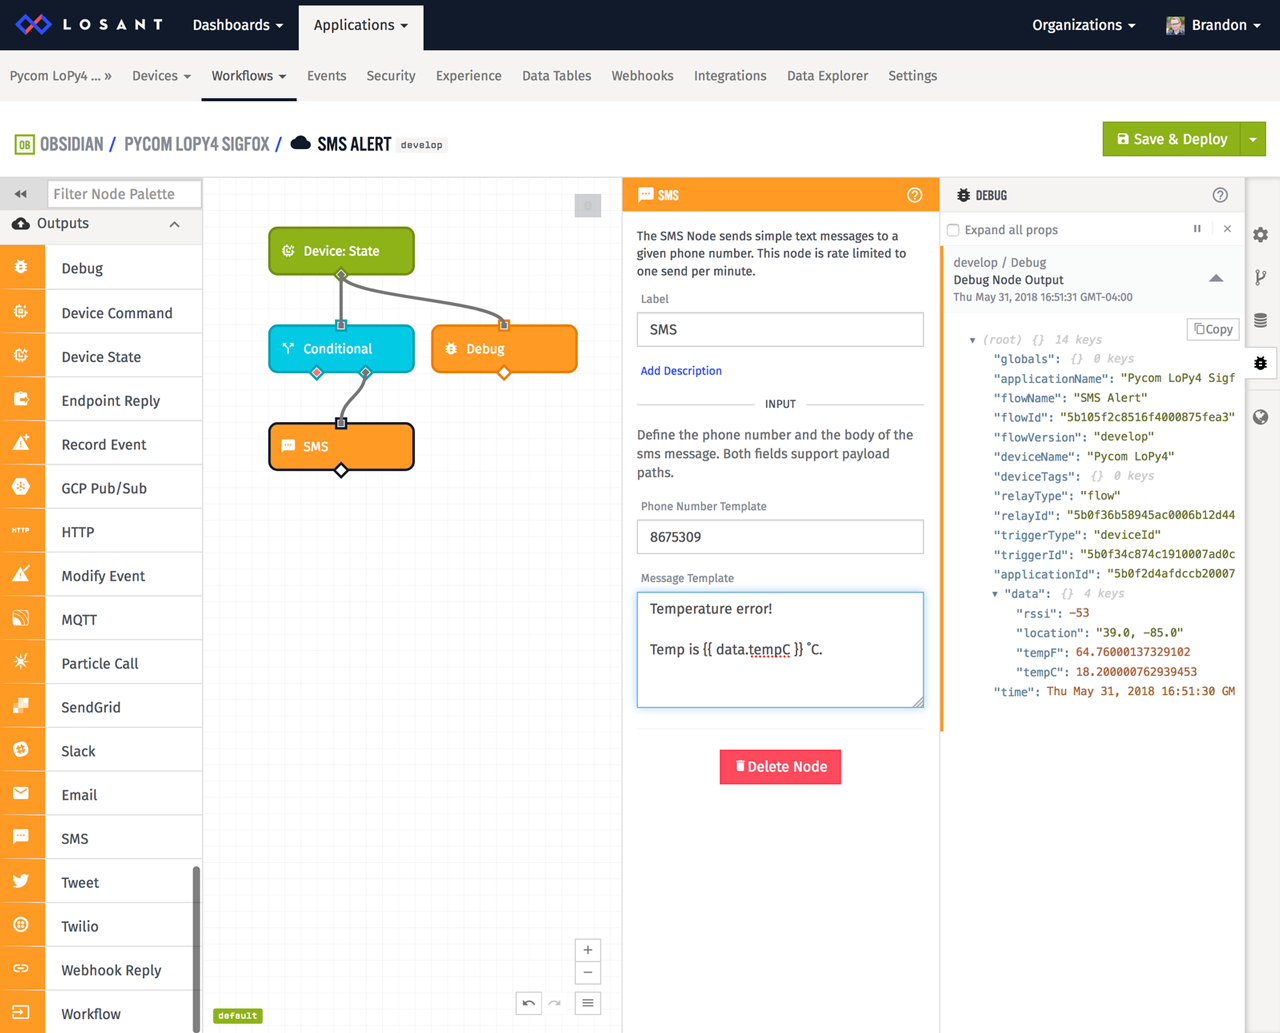The image size is (1280, 1033).
Task: Go to the Security tab
Action: [x=391, y=76]
